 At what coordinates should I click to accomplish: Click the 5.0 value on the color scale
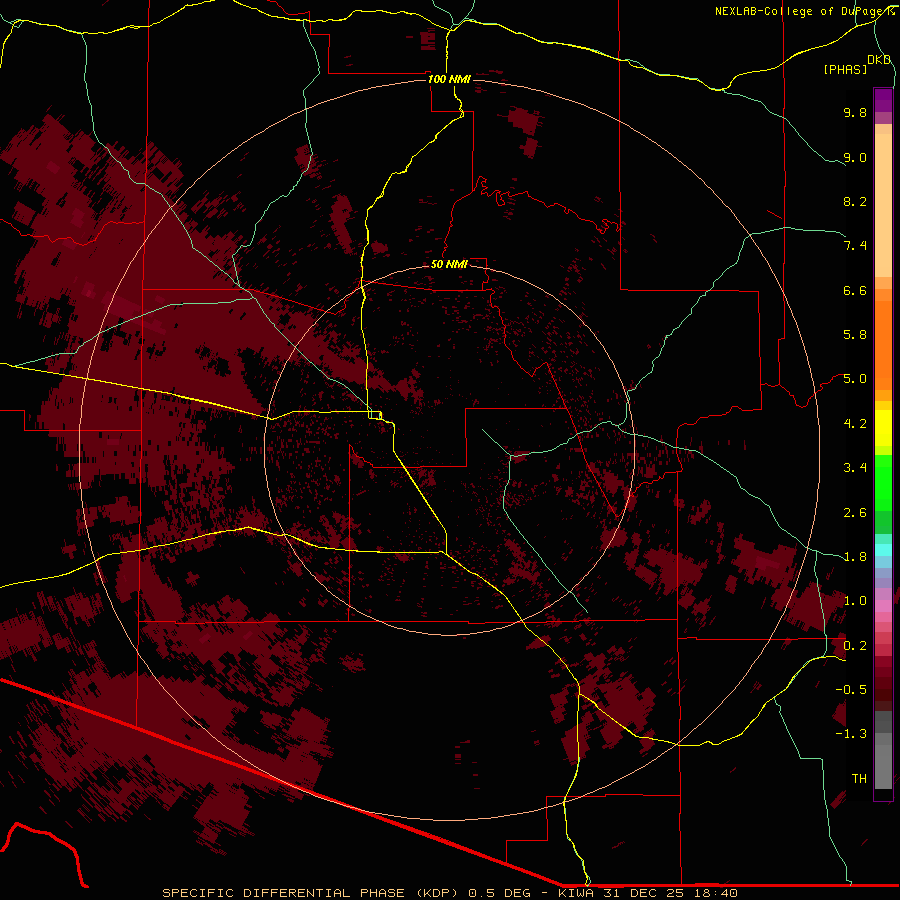(855, 379)
